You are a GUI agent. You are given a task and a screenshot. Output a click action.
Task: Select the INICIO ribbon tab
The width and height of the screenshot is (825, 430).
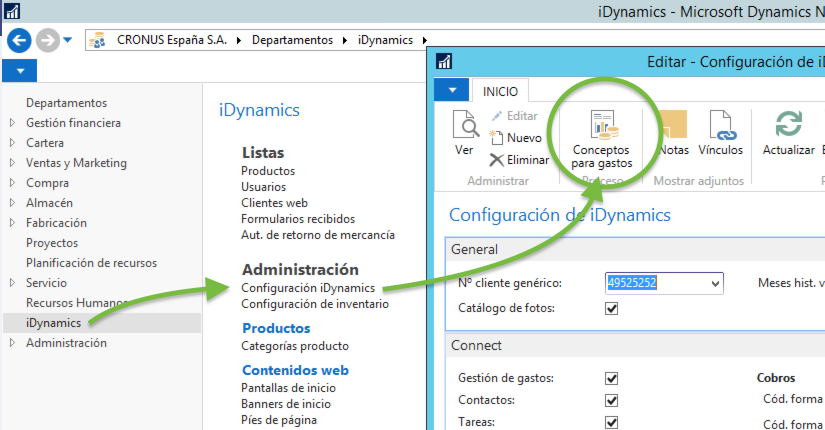[x=500, y=92]
